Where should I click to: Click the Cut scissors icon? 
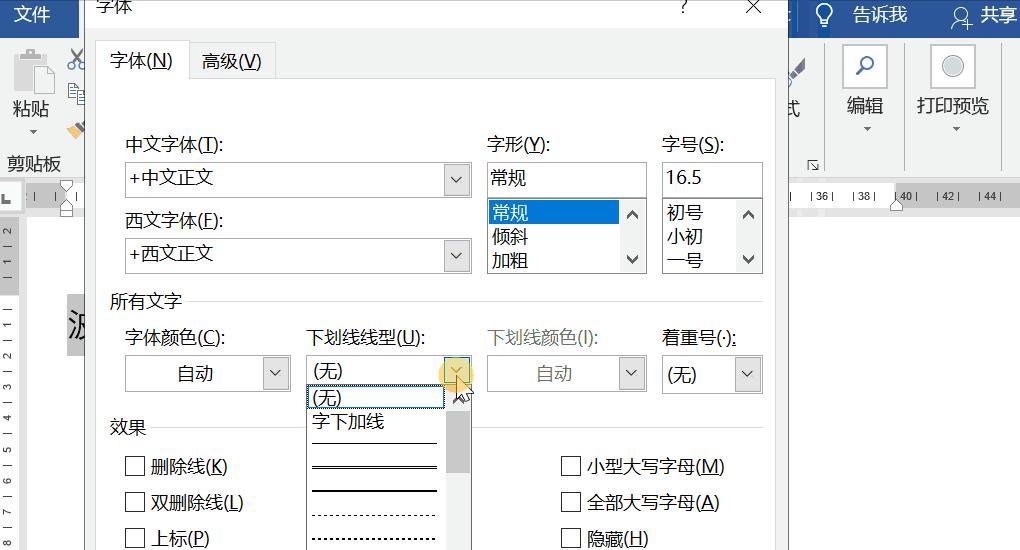coord(75,60)
